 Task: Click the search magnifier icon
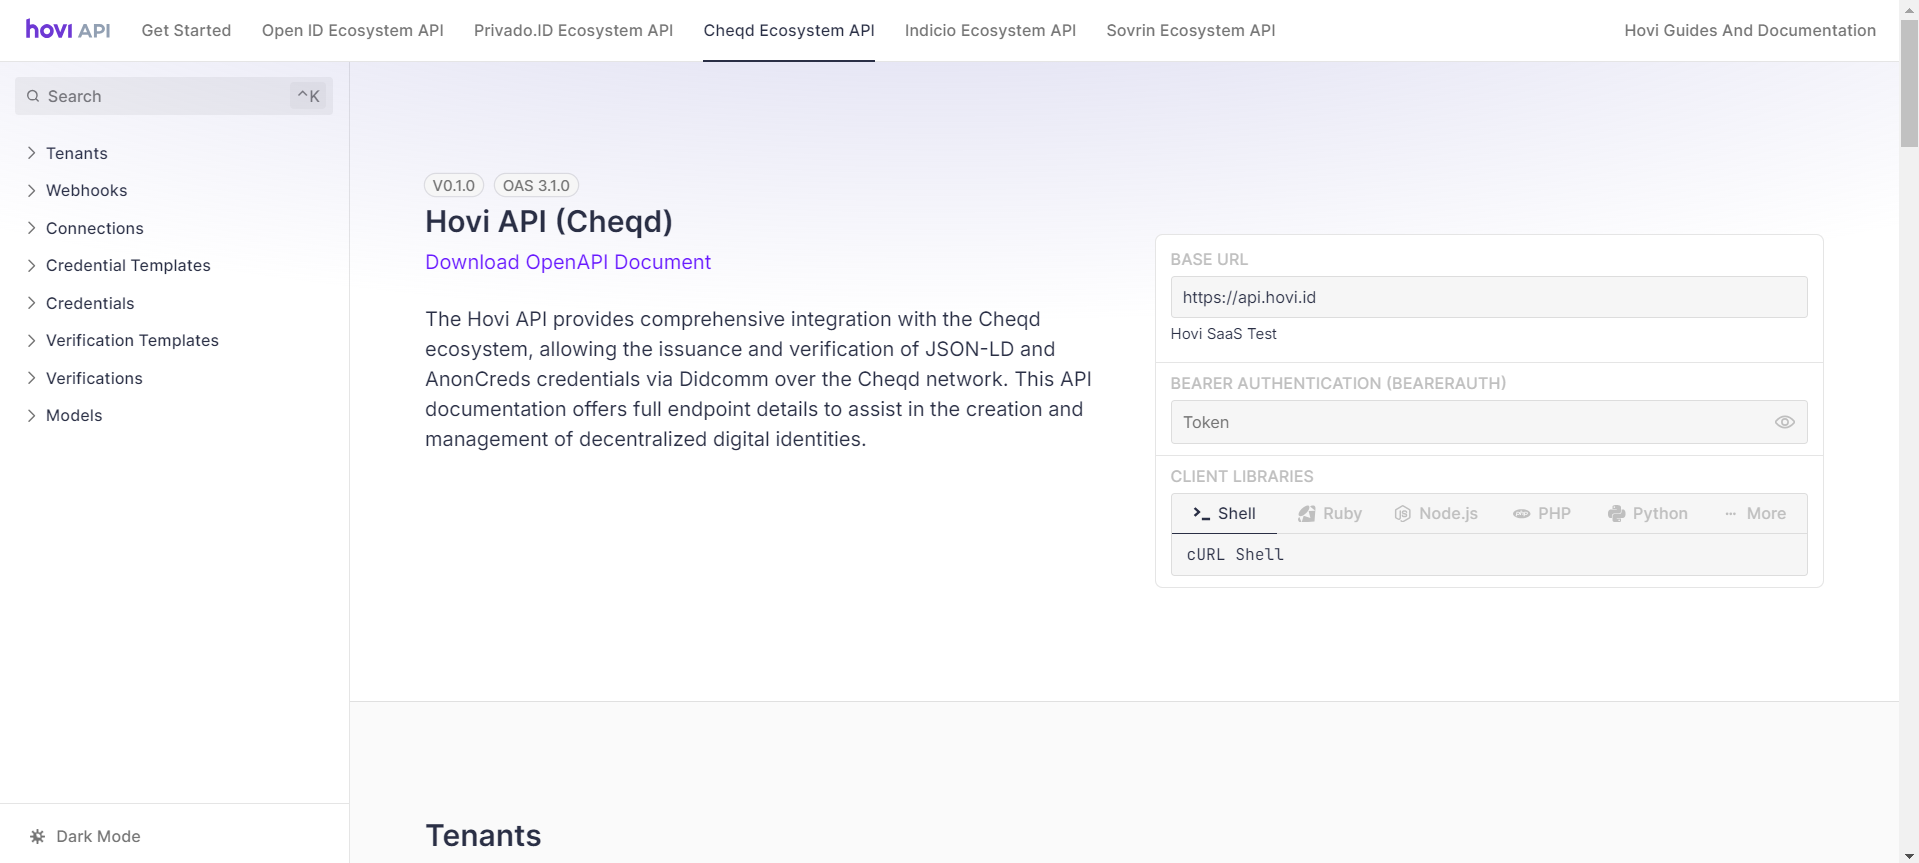[33, 96]
